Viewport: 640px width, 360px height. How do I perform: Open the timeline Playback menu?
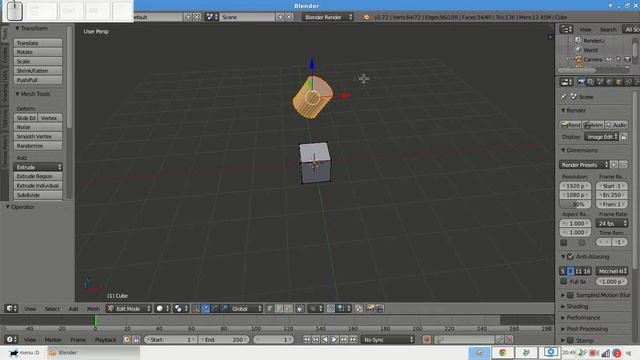tap(105, 339)
